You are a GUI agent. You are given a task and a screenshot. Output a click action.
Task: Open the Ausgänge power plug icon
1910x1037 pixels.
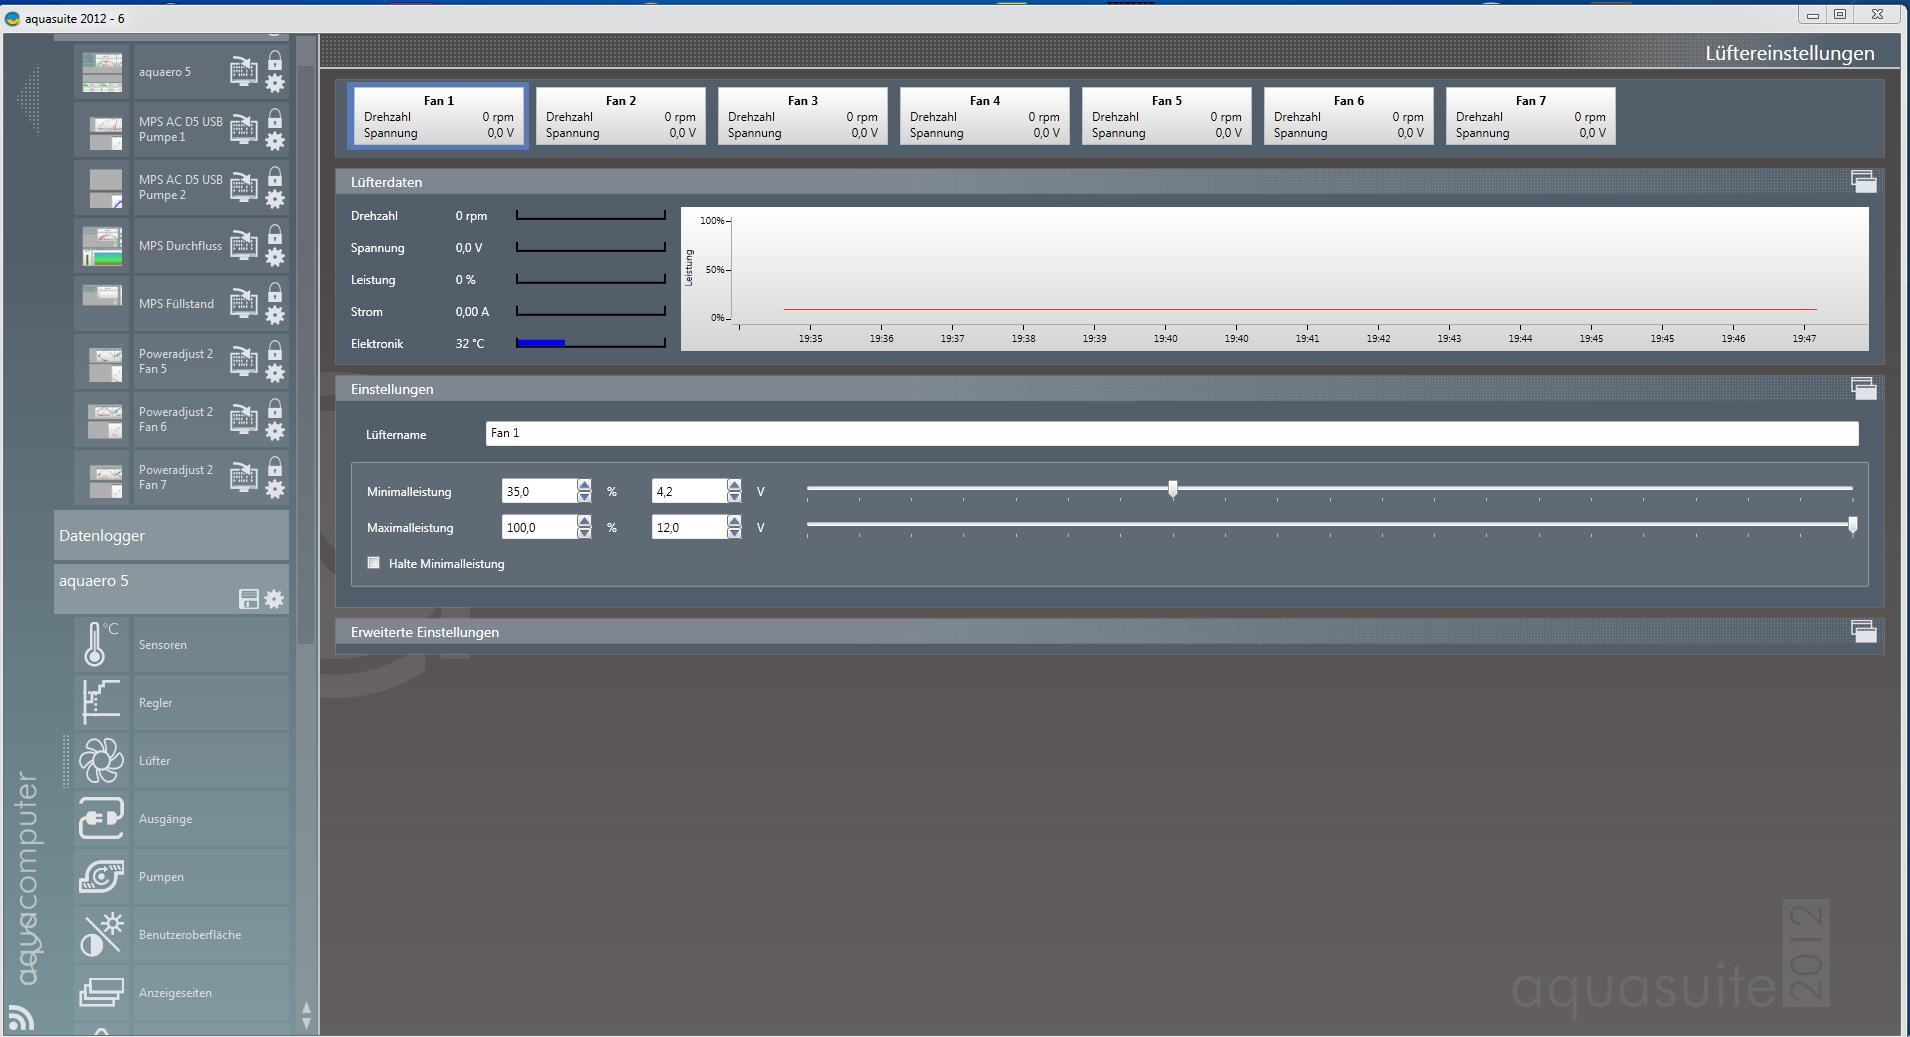pyautogui.click(x=101, y=818)
